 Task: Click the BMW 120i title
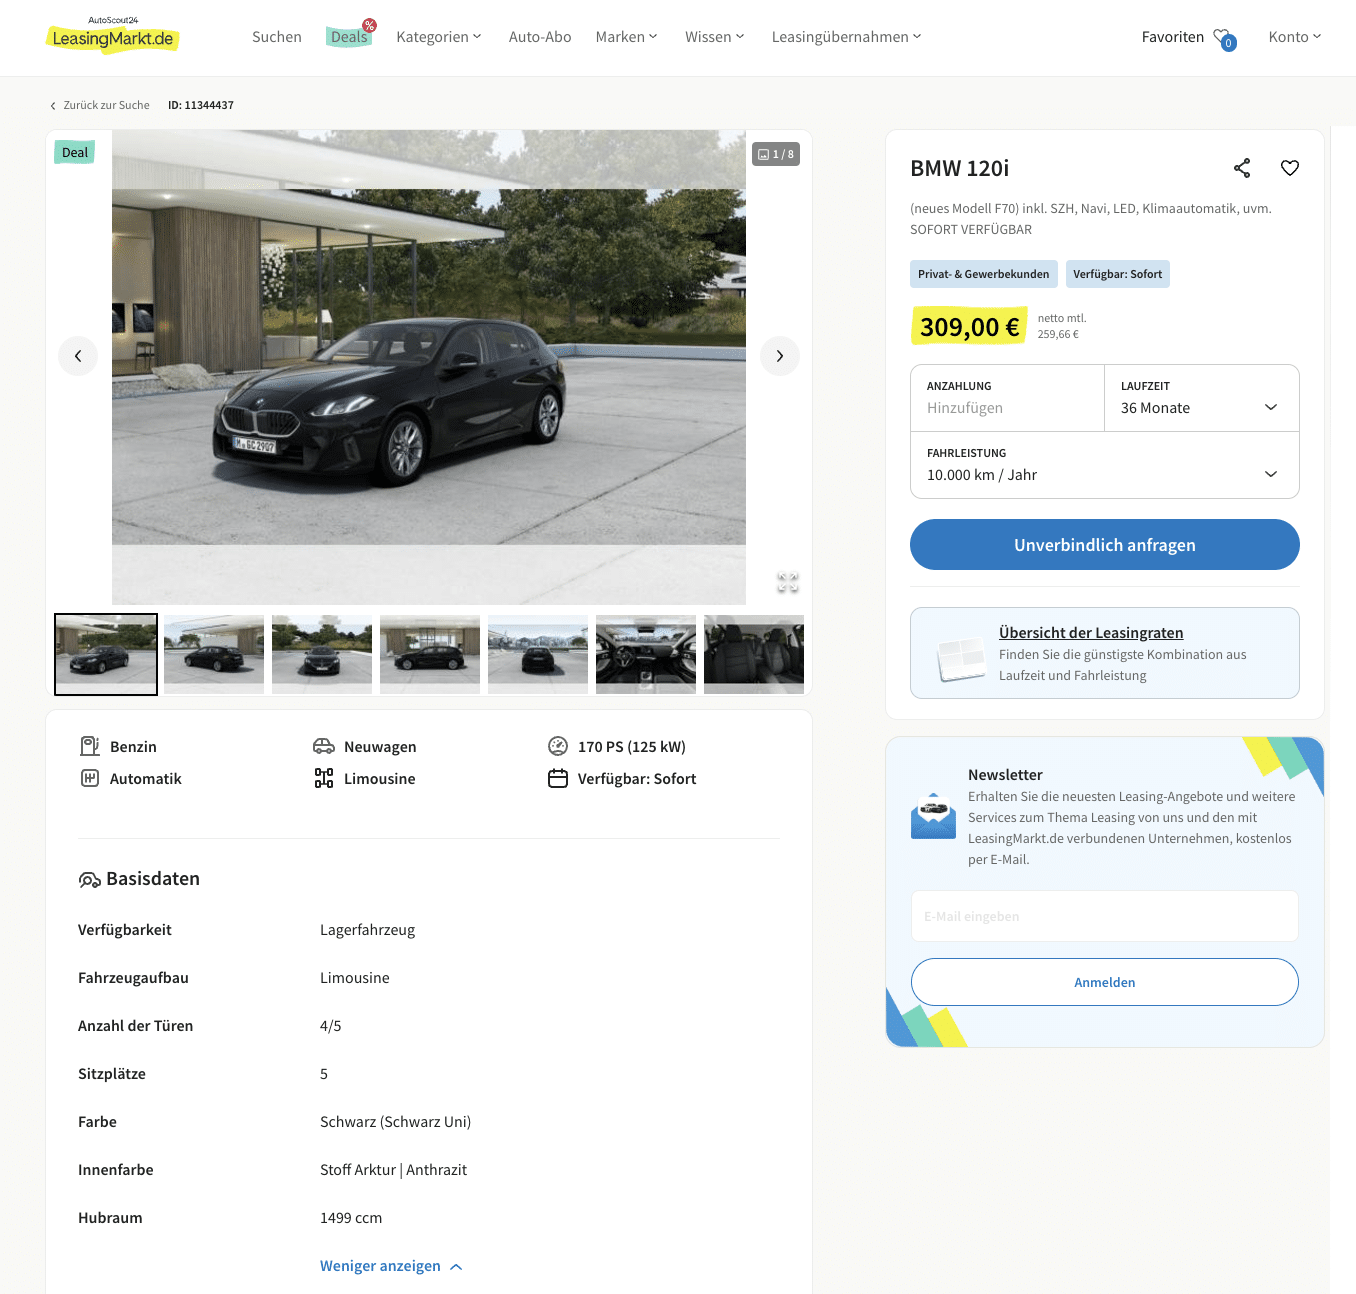click(x=960, y=168)
